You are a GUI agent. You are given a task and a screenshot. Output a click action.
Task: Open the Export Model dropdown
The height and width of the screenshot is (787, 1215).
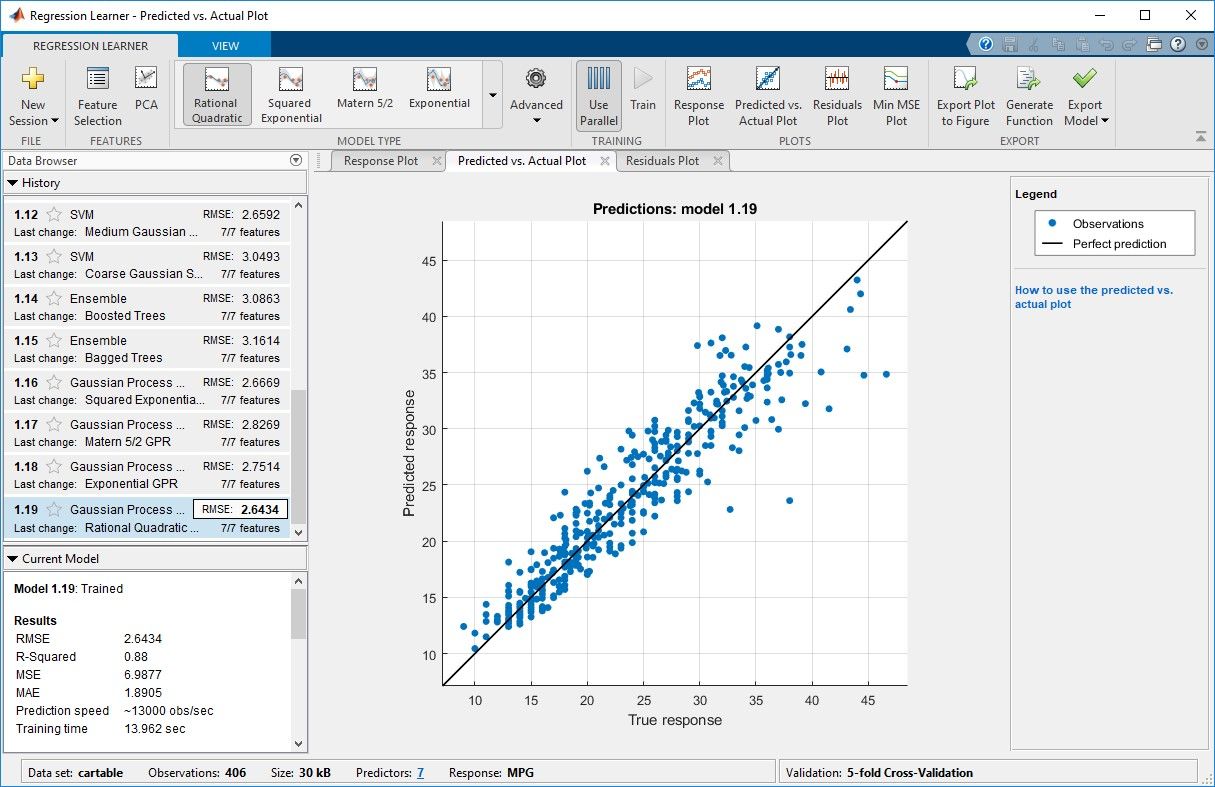coord(1085,95)
